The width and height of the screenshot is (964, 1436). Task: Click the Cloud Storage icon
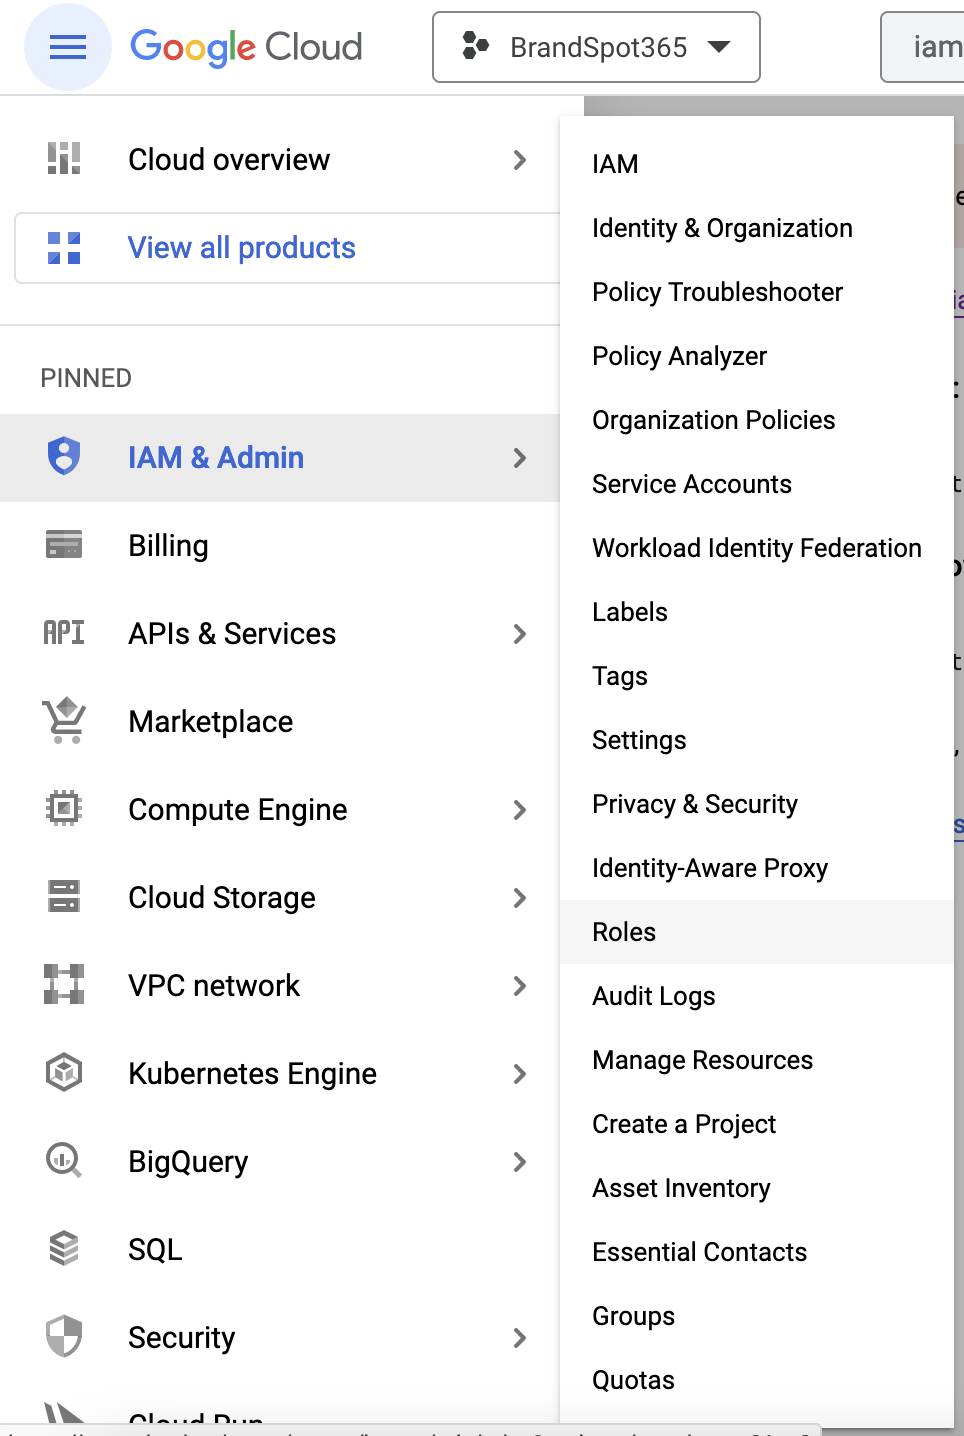(64, 896)
